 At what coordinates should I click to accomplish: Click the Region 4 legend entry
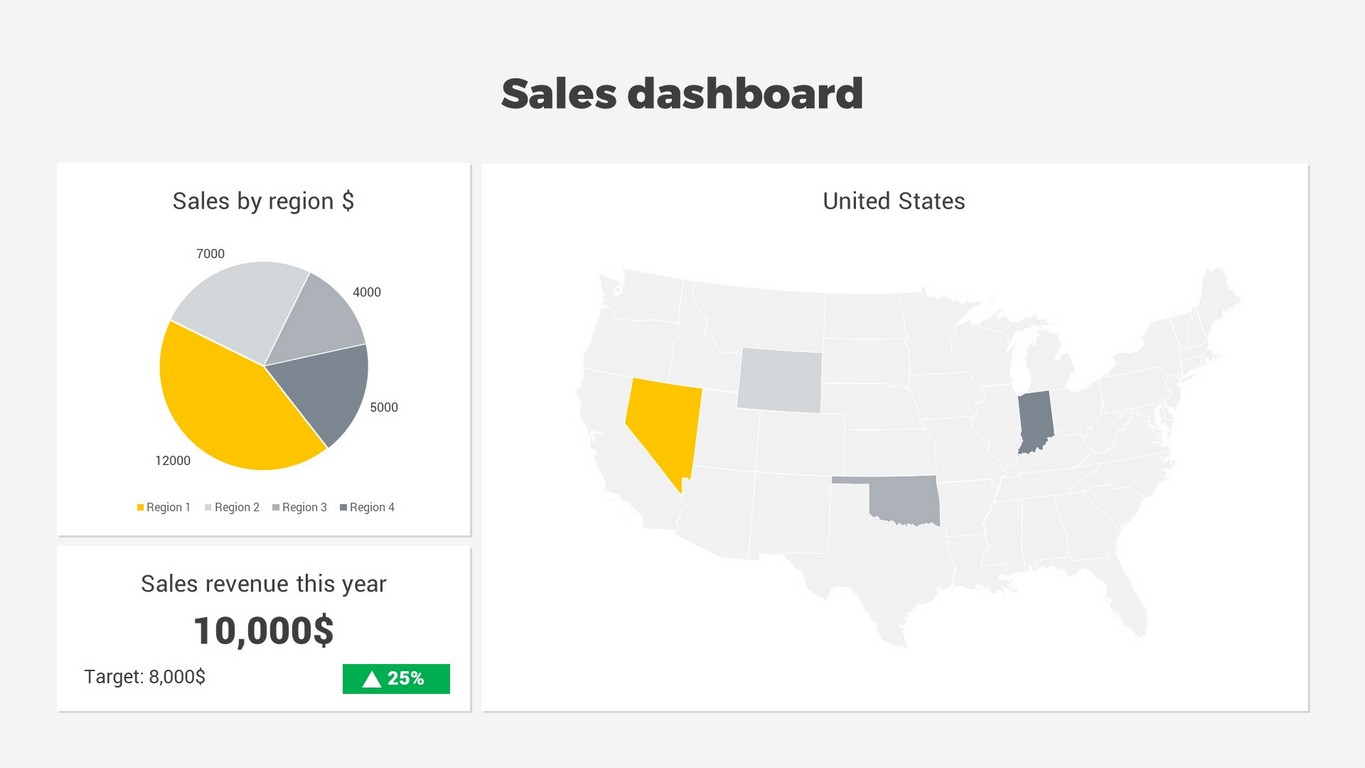[367, 508]
